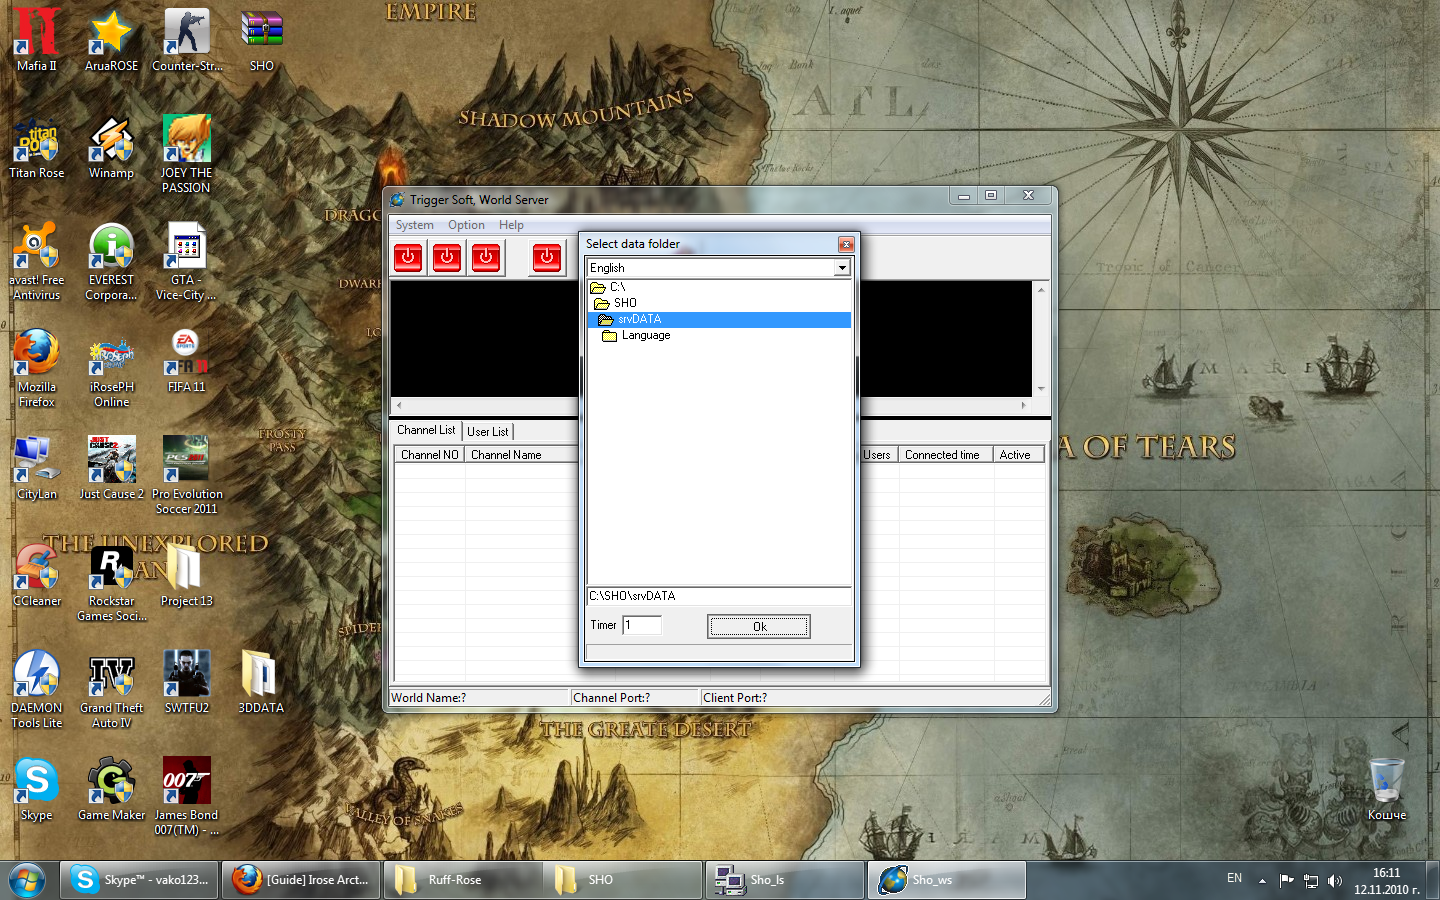Click the horizontal scrollbar under the log area
Image resolution: width=1440 pixels, height=900 pixels.
[480, 404]
